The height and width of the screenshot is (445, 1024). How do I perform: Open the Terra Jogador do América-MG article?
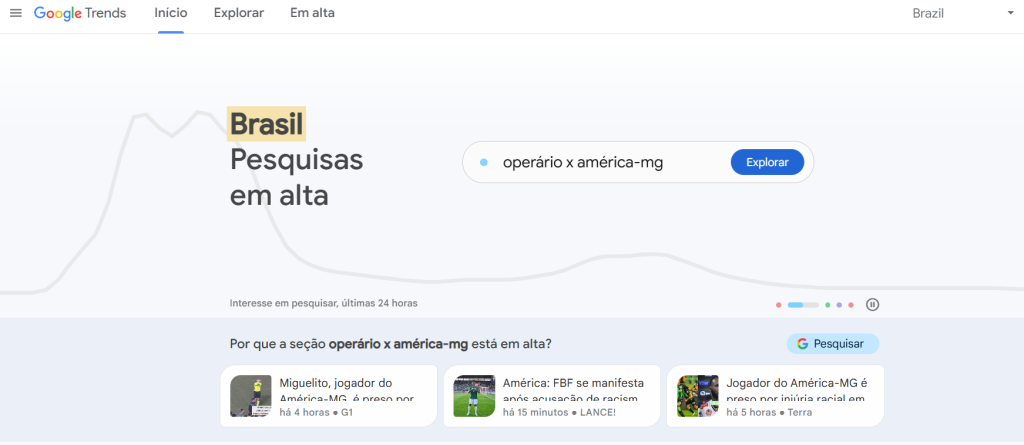point(775,396)
